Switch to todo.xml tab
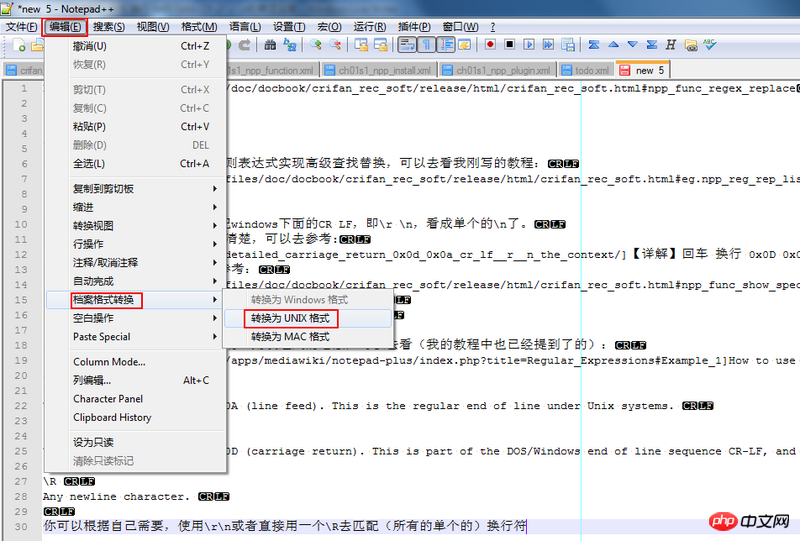Screen dimensions: 800x541 586,70
